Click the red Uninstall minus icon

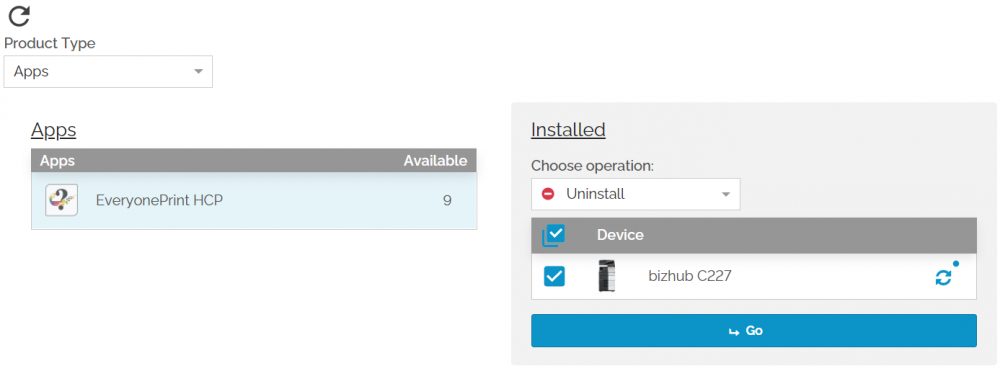tap(548, 194)
